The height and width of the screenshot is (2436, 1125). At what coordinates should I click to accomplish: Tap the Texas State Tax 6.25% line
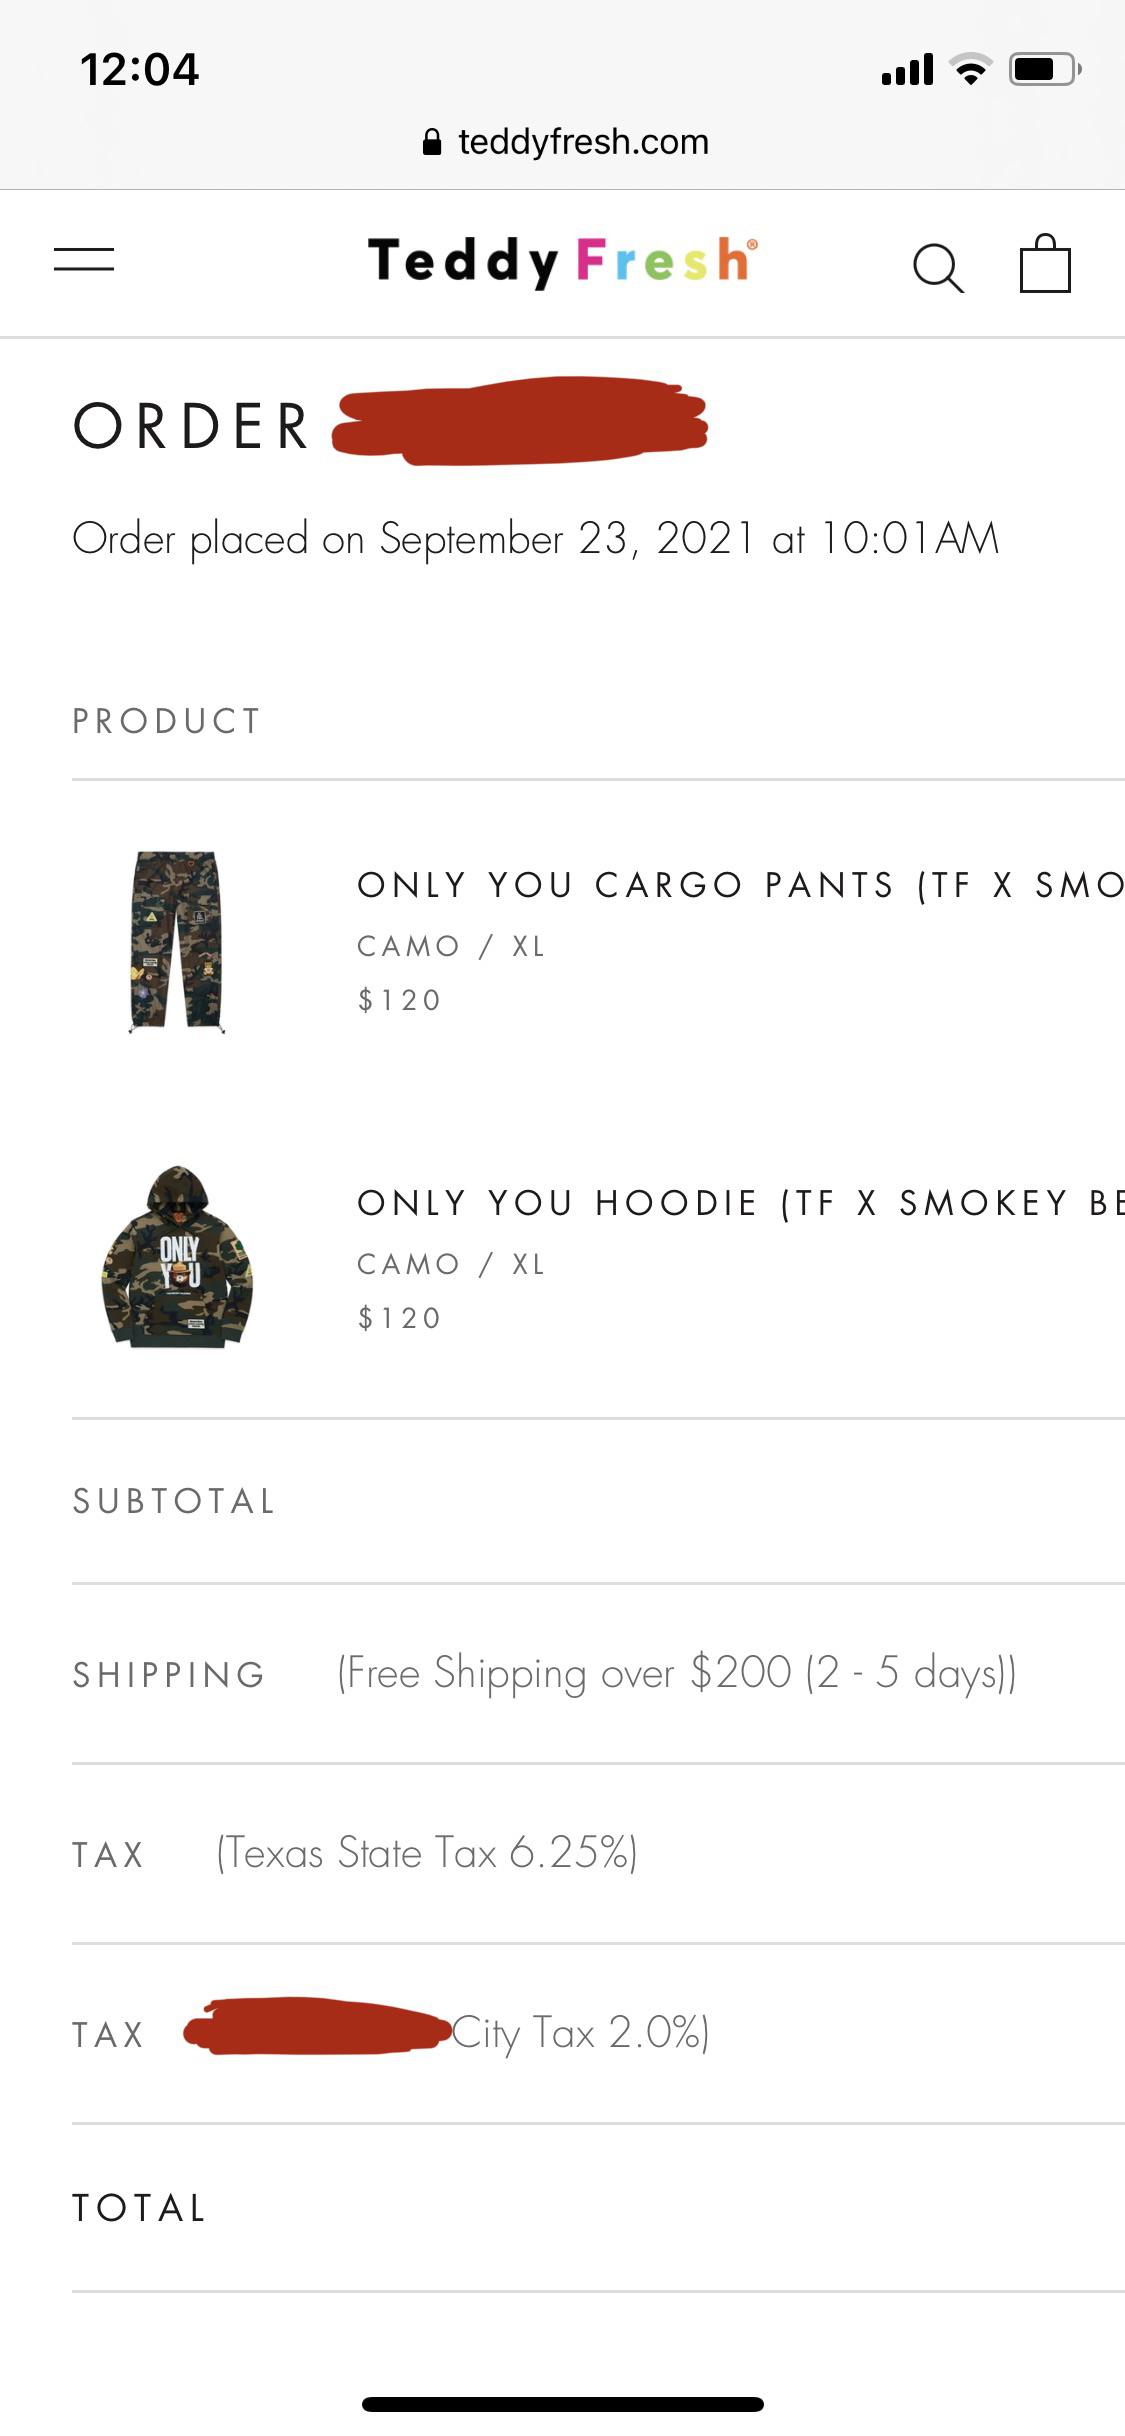pyautogui.click(x=427, y=1853)
